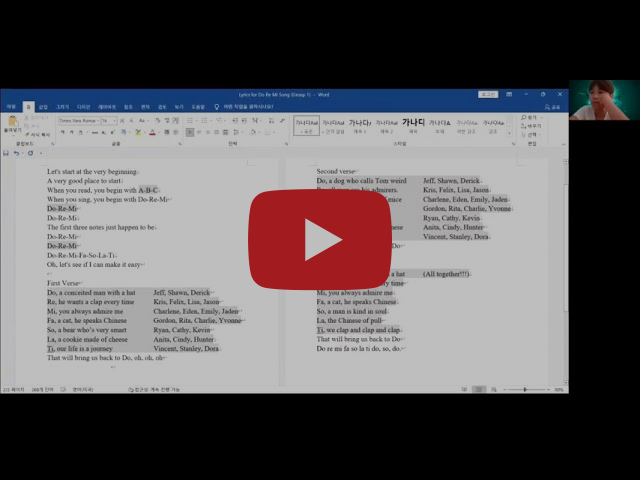Switch to the Design ribbon tab
This screenshot has height=480, width=640.
[x=83, y=107]
